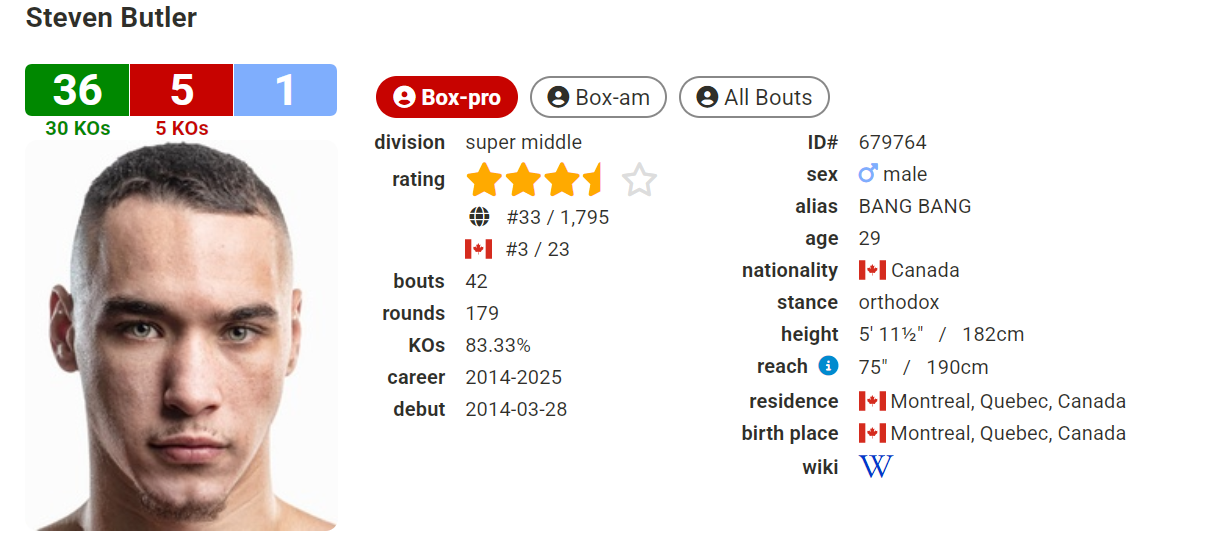Image resolution: width=1215 pixels, height=550 pixels.
Task: Show the All Bouts tab
Action: pos(754,97)
